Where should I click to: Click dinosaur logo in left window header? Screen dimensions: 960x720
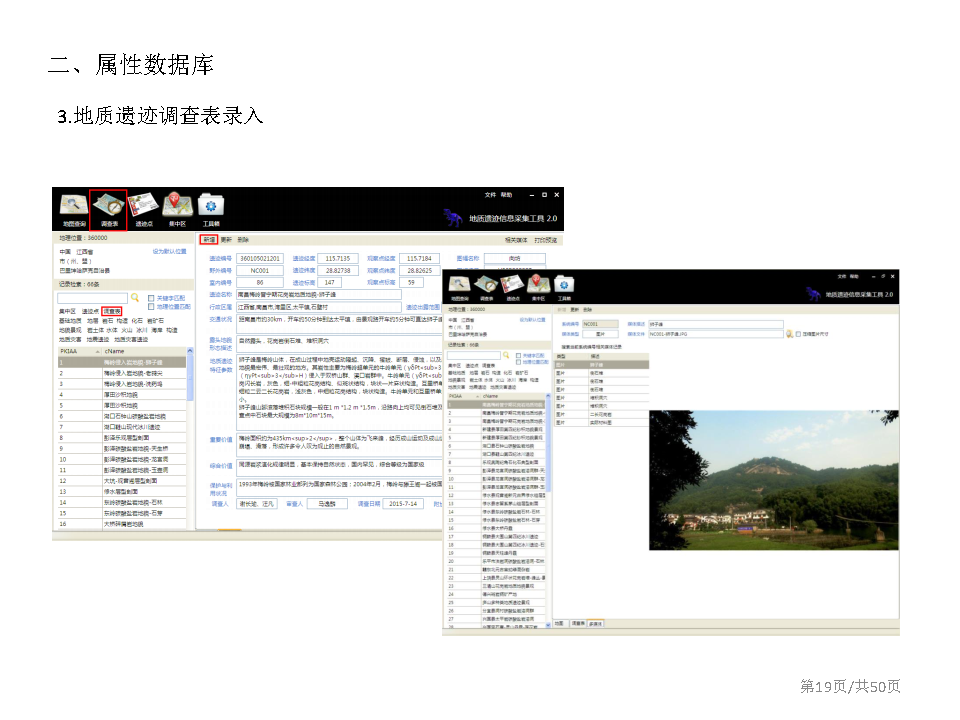point(452,217)
